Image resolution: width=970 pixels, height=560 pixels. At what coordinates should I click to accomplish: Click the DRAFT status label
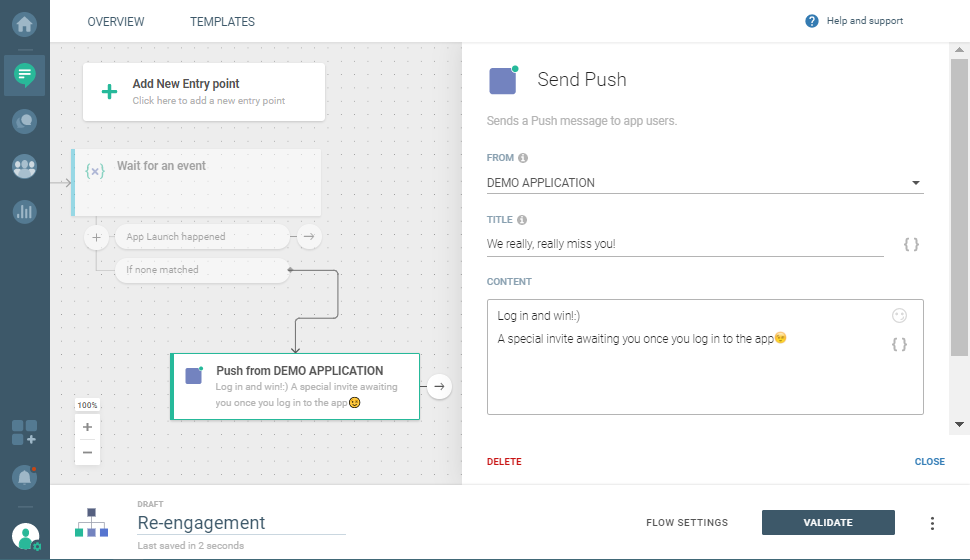150,504
